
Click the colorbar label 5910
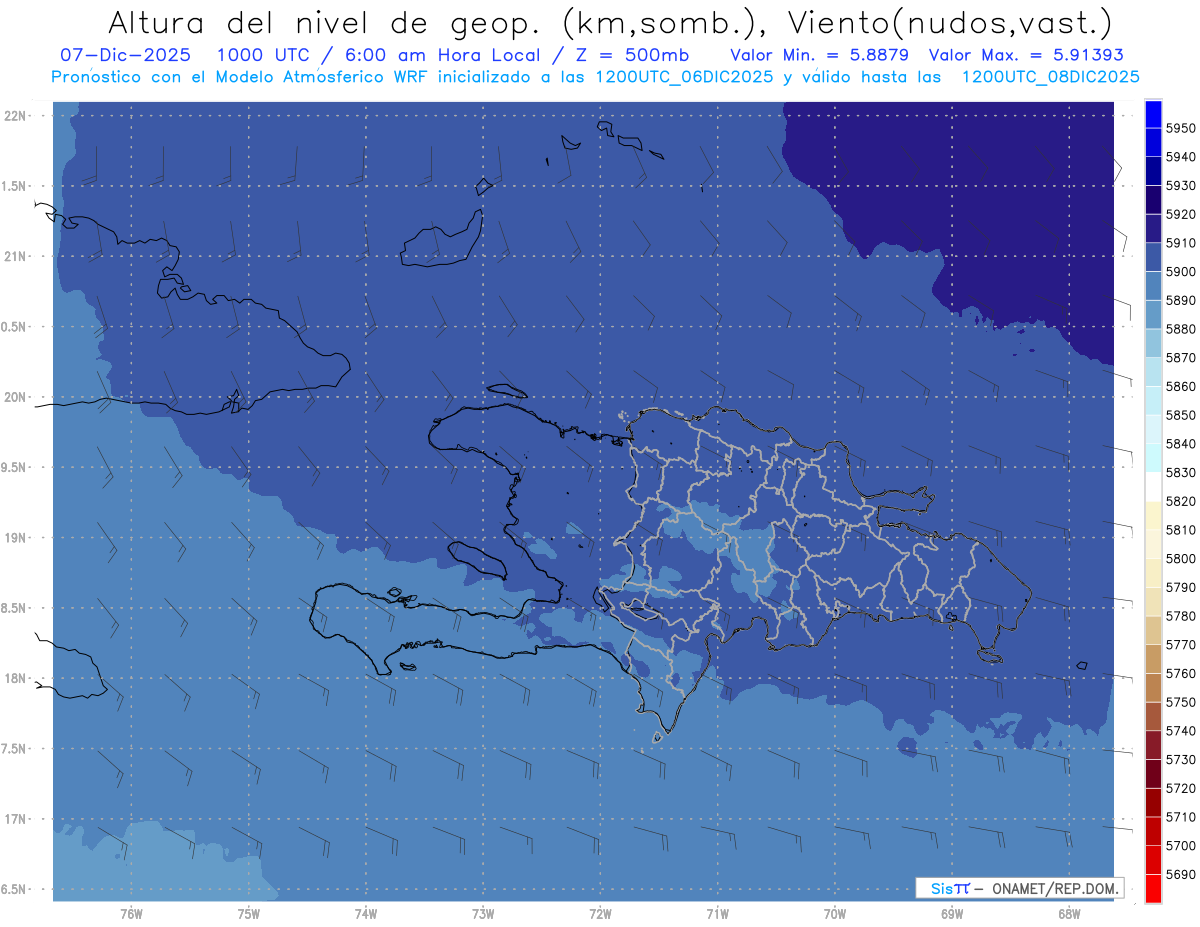point(1181,243)
